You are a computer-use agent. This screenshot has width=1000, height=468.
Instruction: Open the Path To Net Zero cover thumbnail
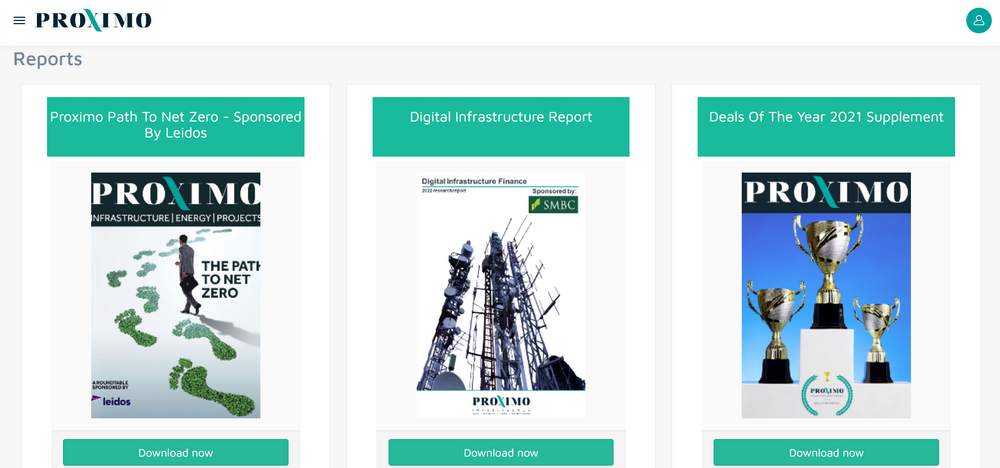[x=176, y=295]
